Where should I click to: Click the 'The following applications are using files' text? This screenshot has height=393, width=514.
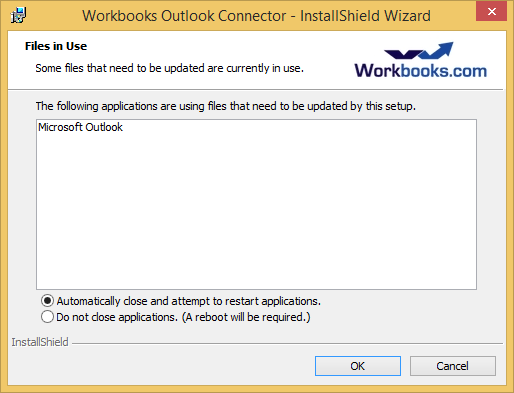tap(226, 106)
